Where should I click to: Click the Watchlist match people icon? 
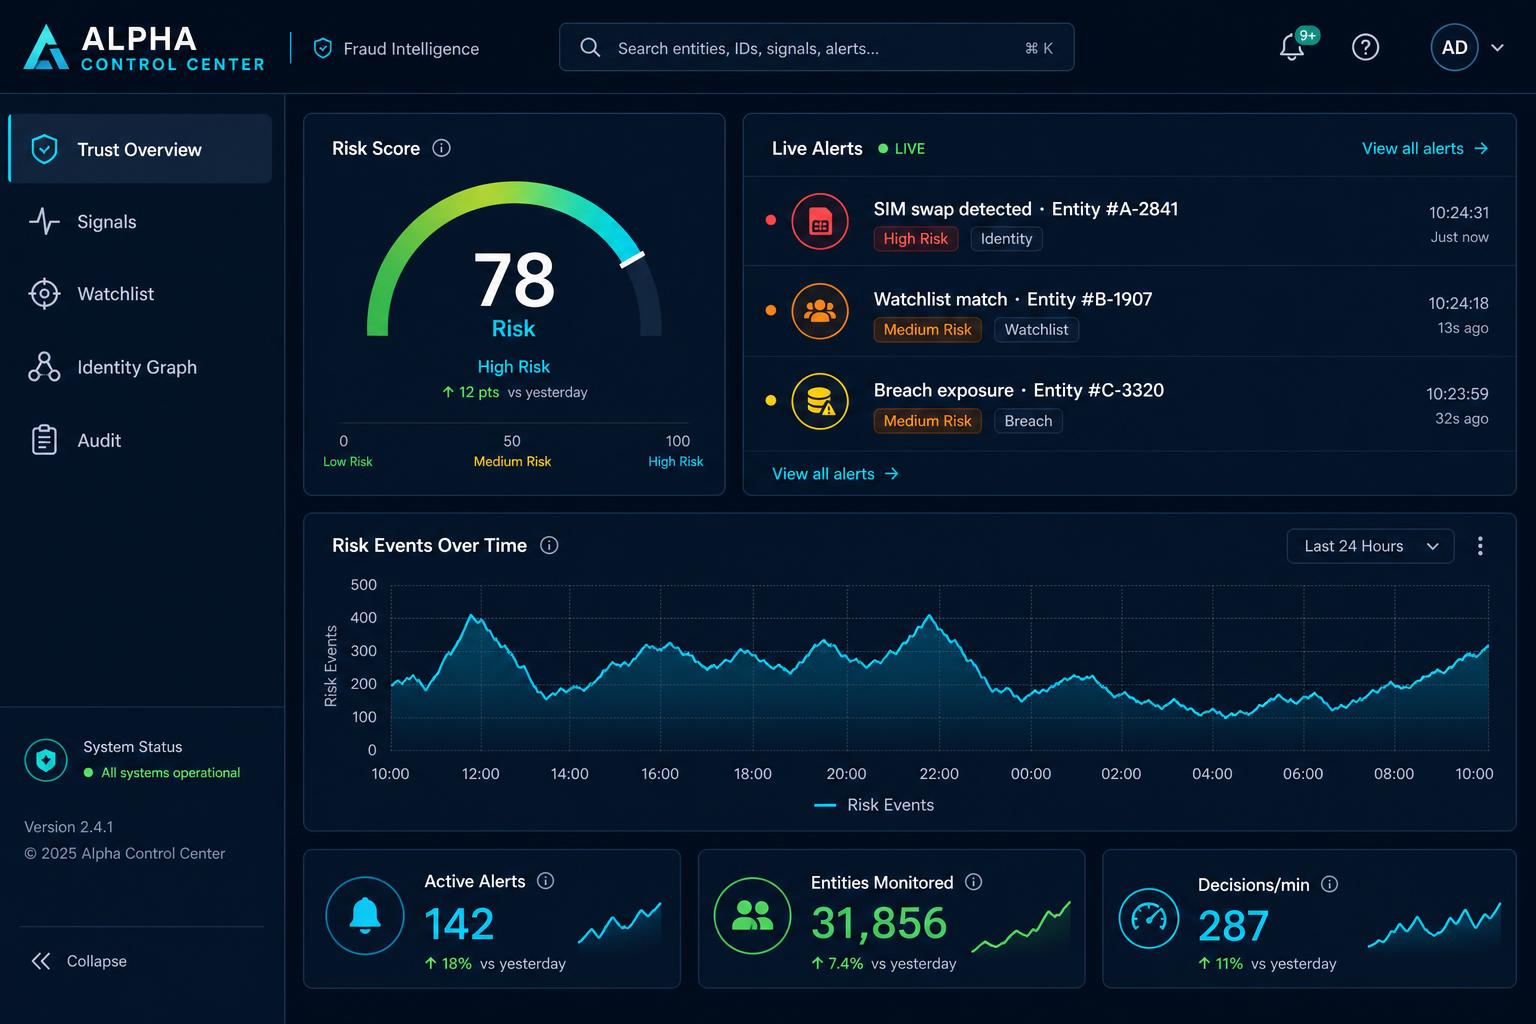pos(820,311)
